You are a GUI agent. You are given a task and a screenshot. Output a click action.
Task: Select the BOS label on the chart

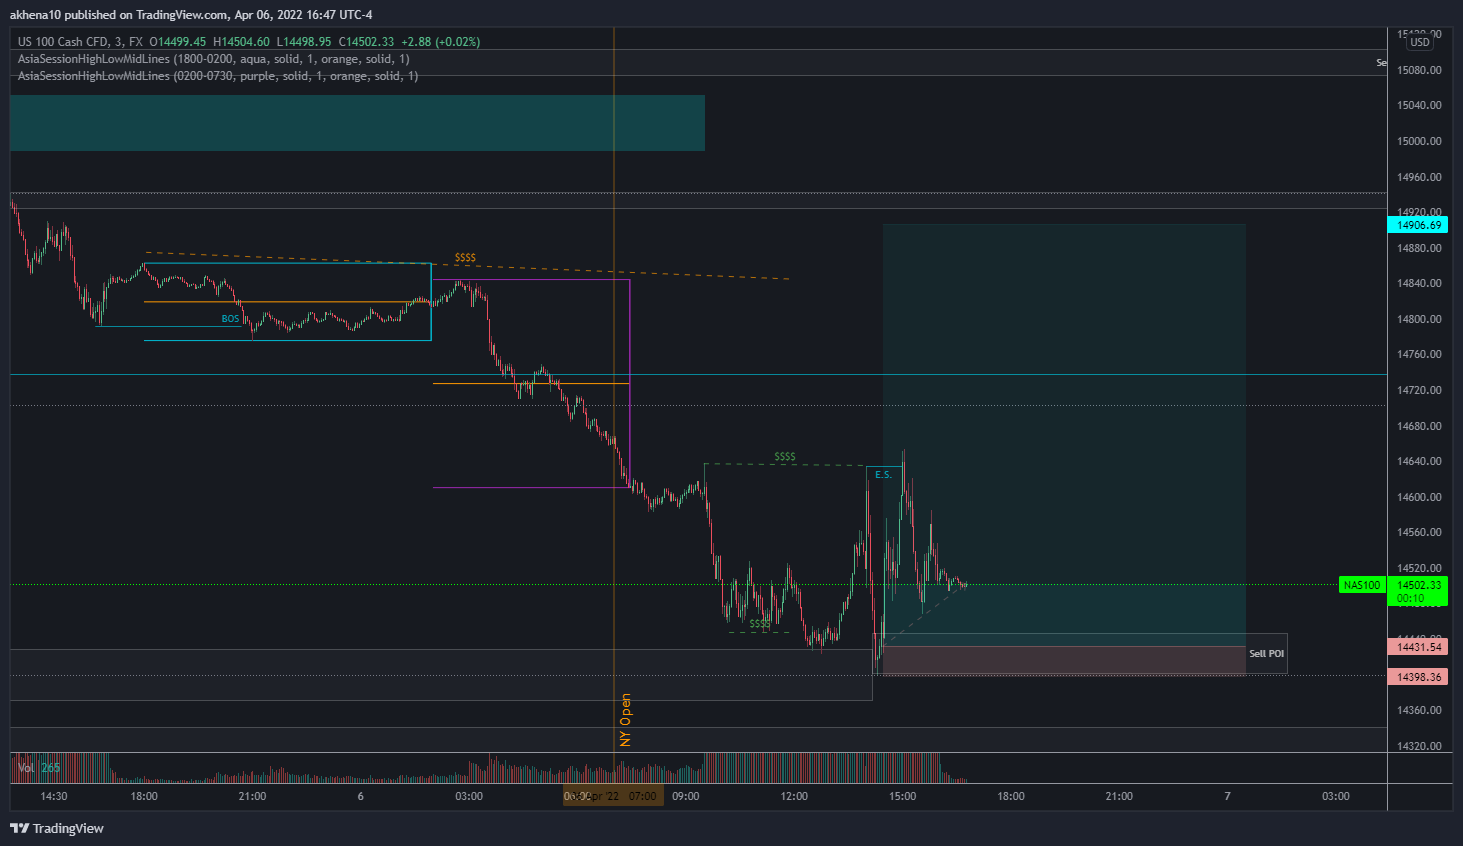230,319
